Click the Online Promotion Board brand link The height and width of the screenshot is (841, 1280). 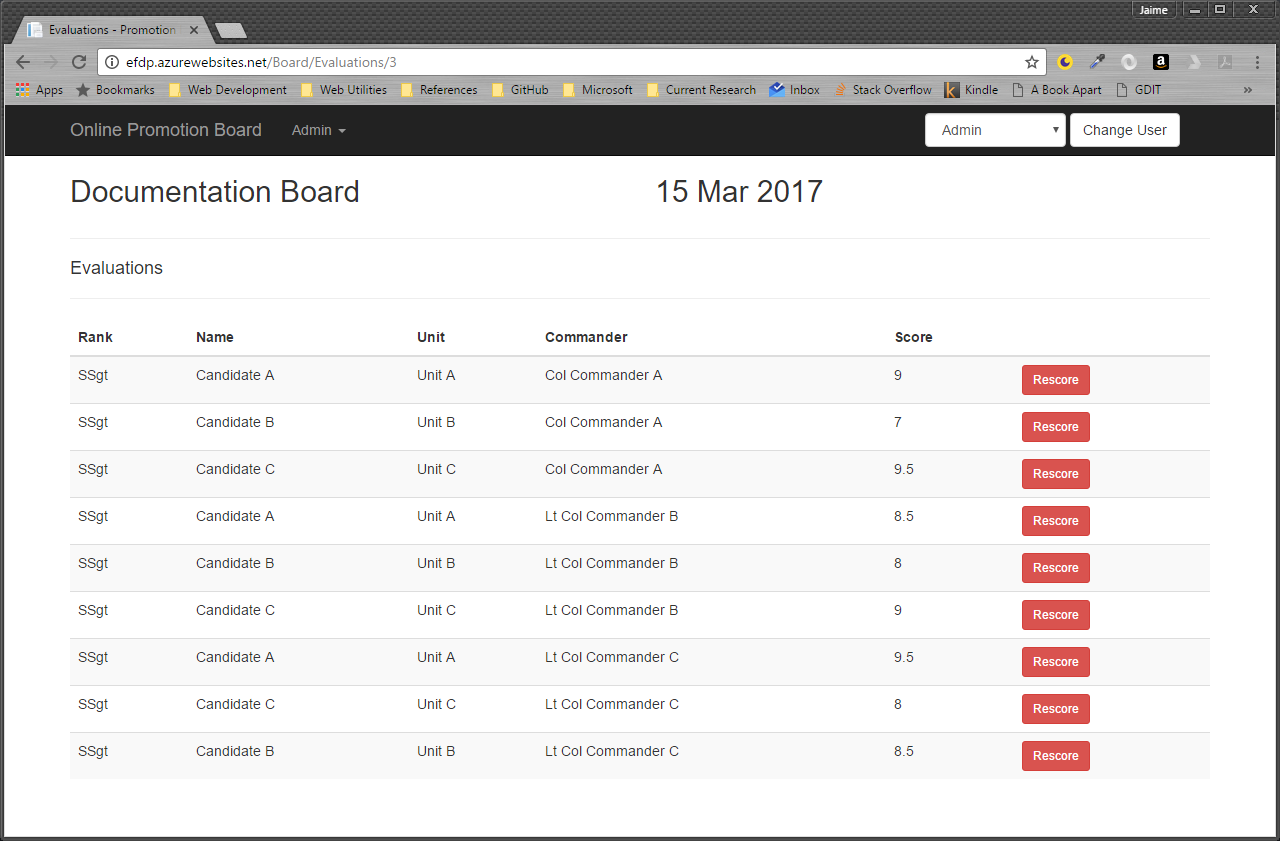tap(166, 130)
